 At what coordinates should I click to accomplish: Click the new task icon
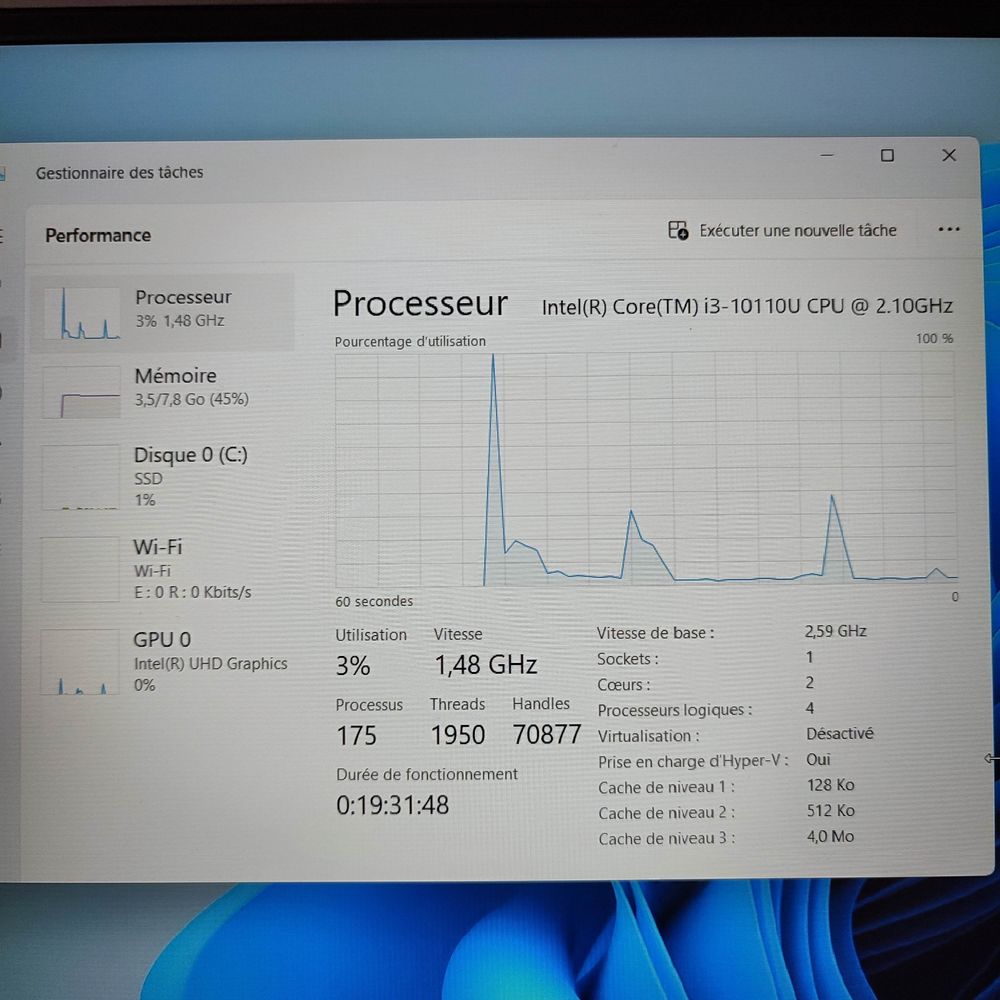click(678, 230)
